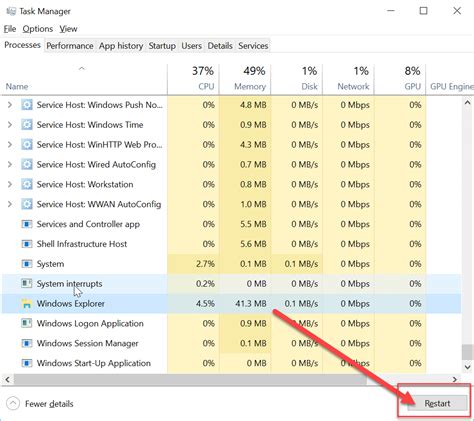
Task: Open the Startup tab
Action: click(162, 46)
